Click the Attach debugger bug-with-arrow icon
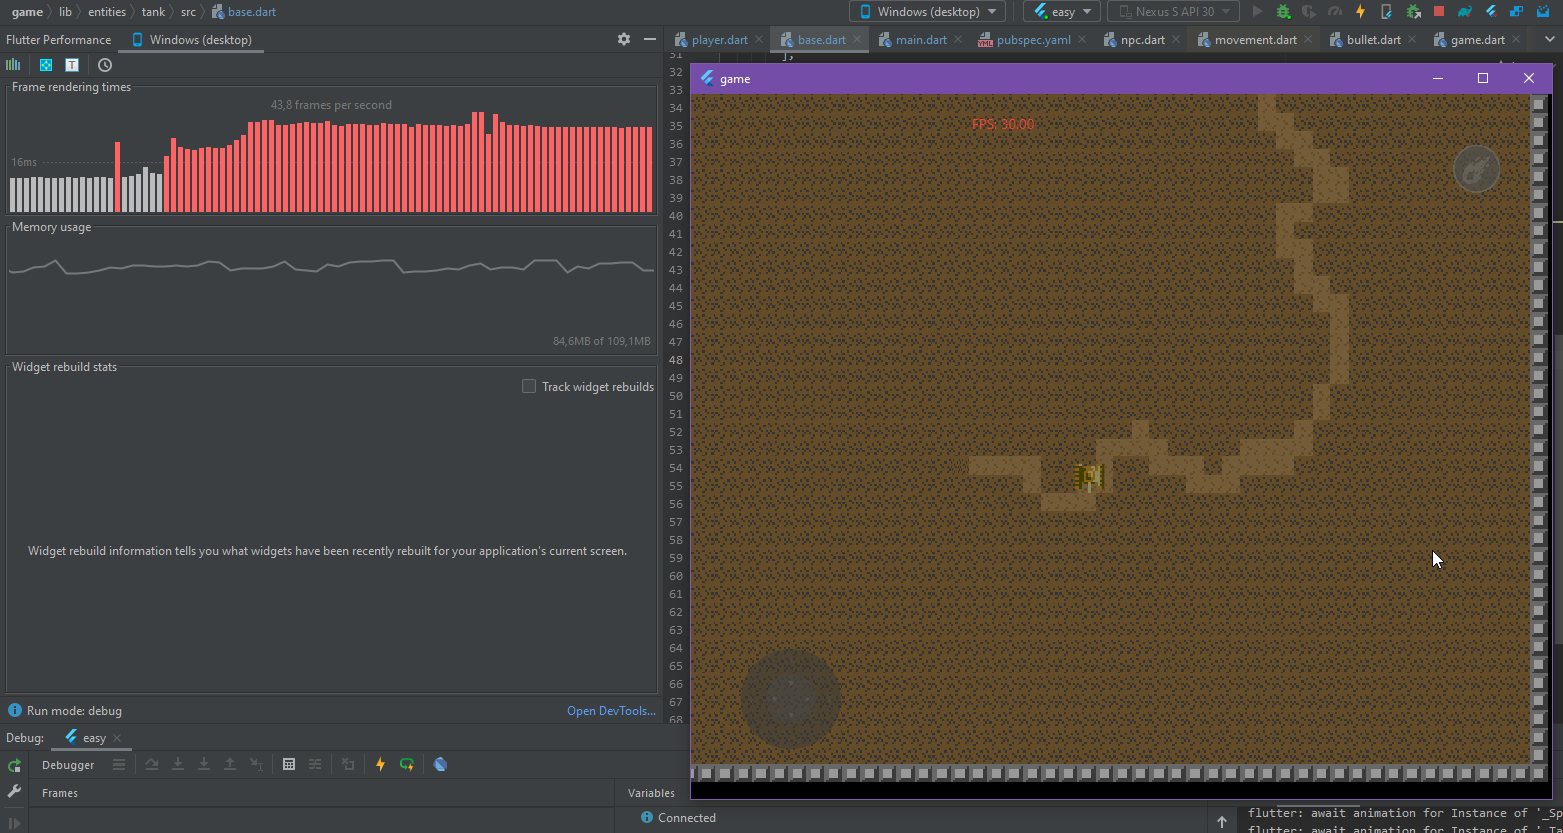The image size is (1563, 833). (x=1413, y=12)
